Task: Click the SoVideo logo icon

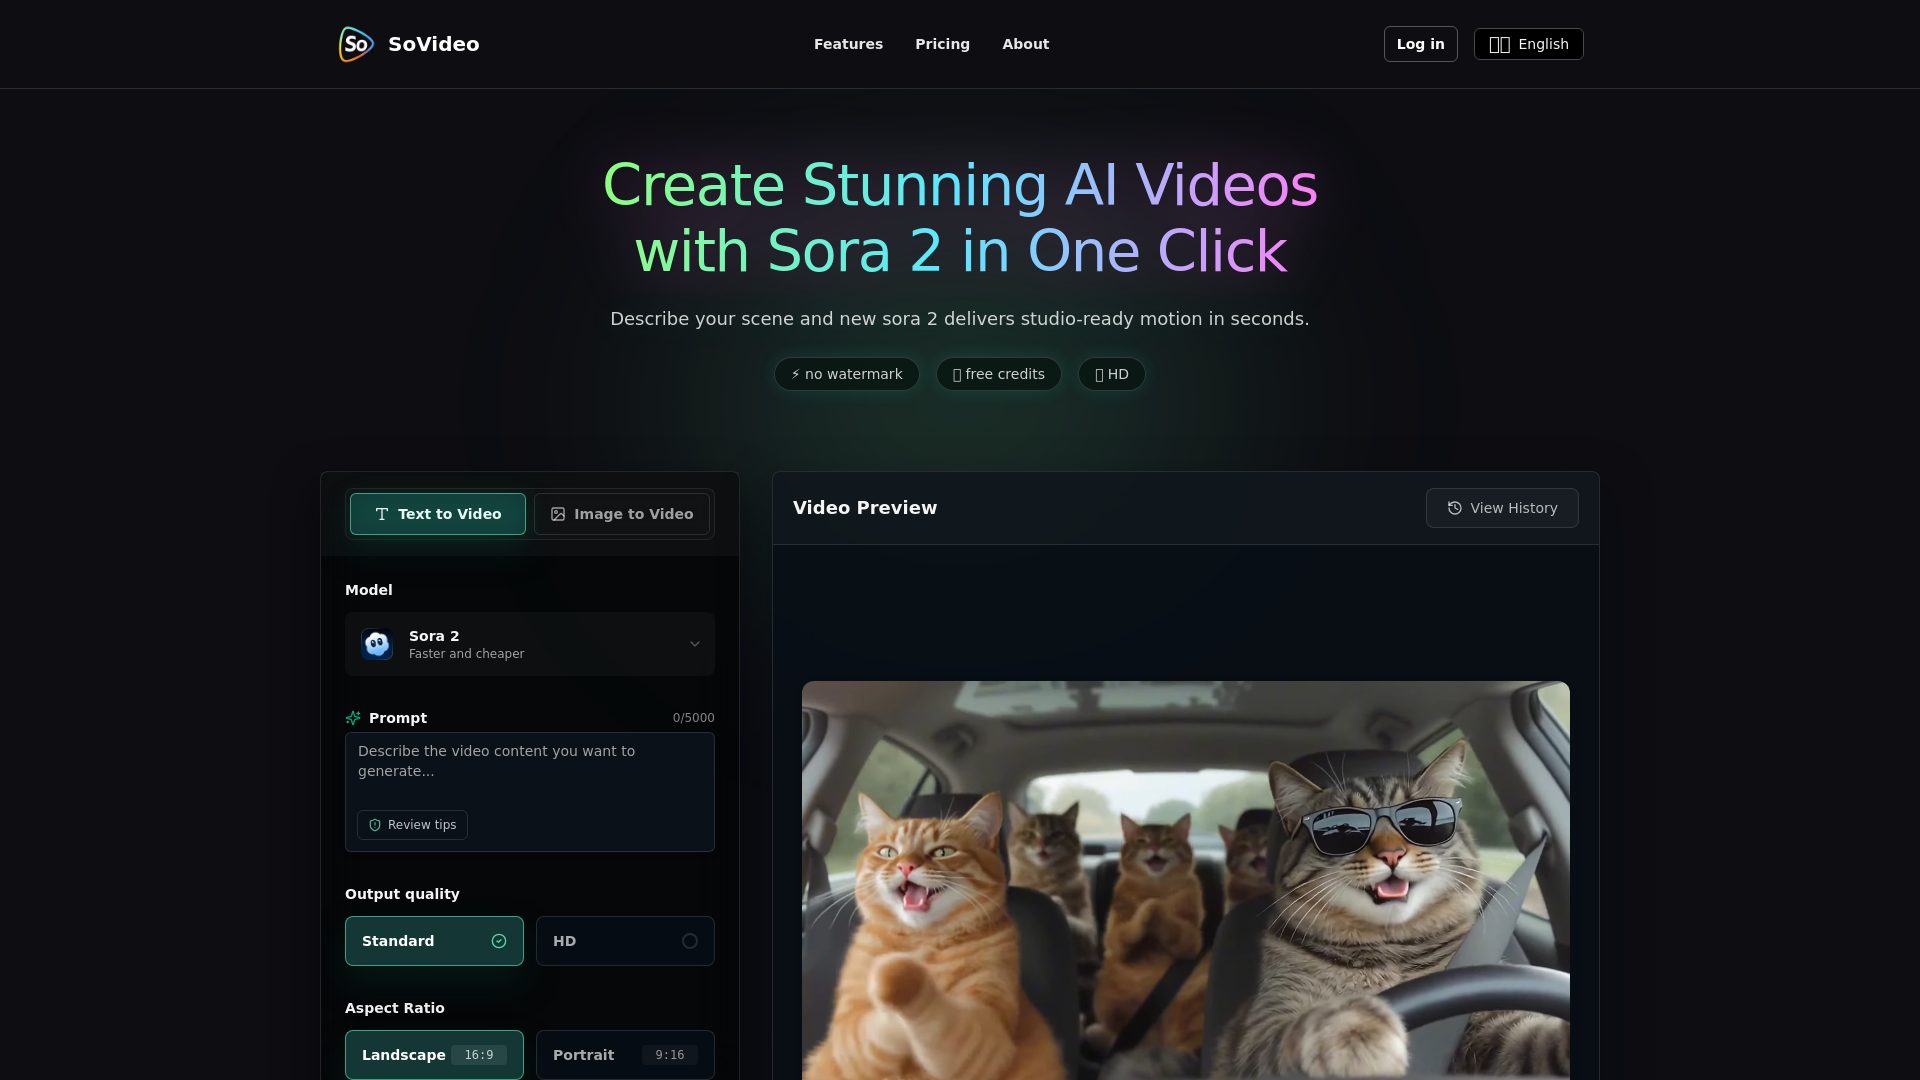Action: [x=356, y=44]
